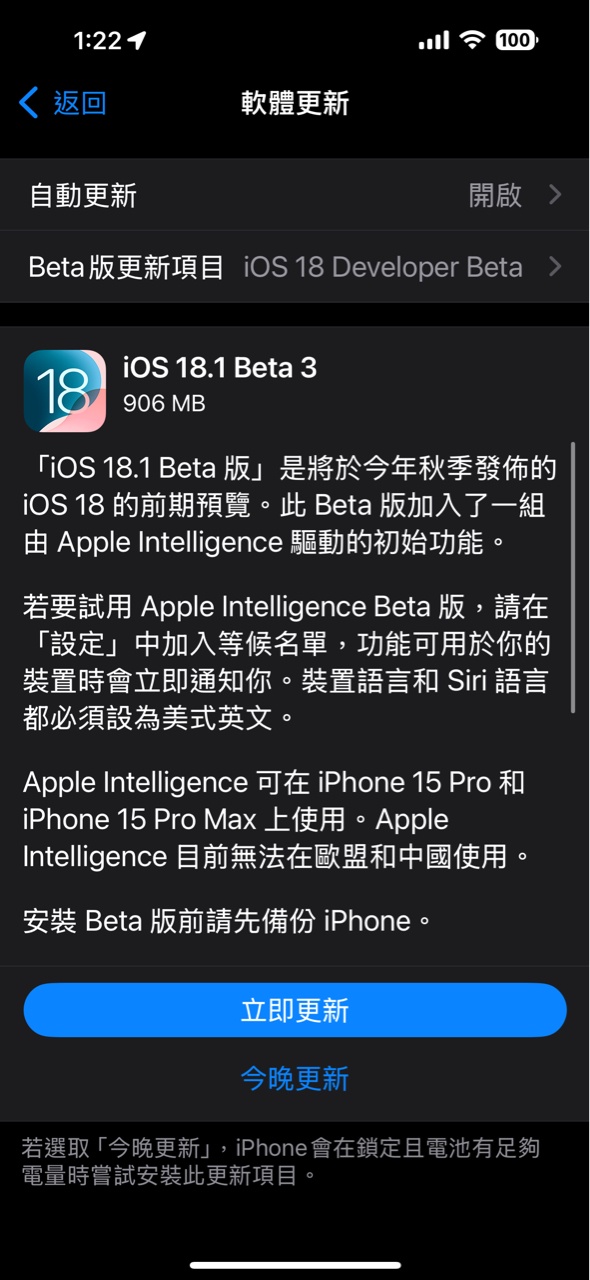Open the Beta版更新項目 row
590x1280 pixels.
(295, 267)
